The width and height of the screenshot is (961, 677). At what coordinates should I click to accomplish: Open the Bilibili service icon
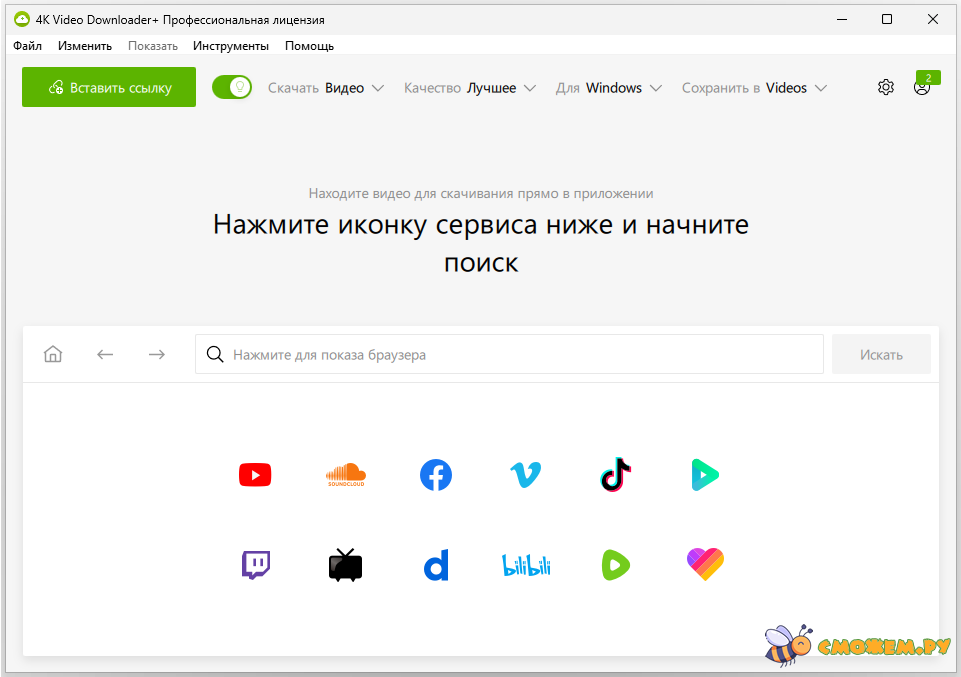pyautogui.click(x=526, y=565)
